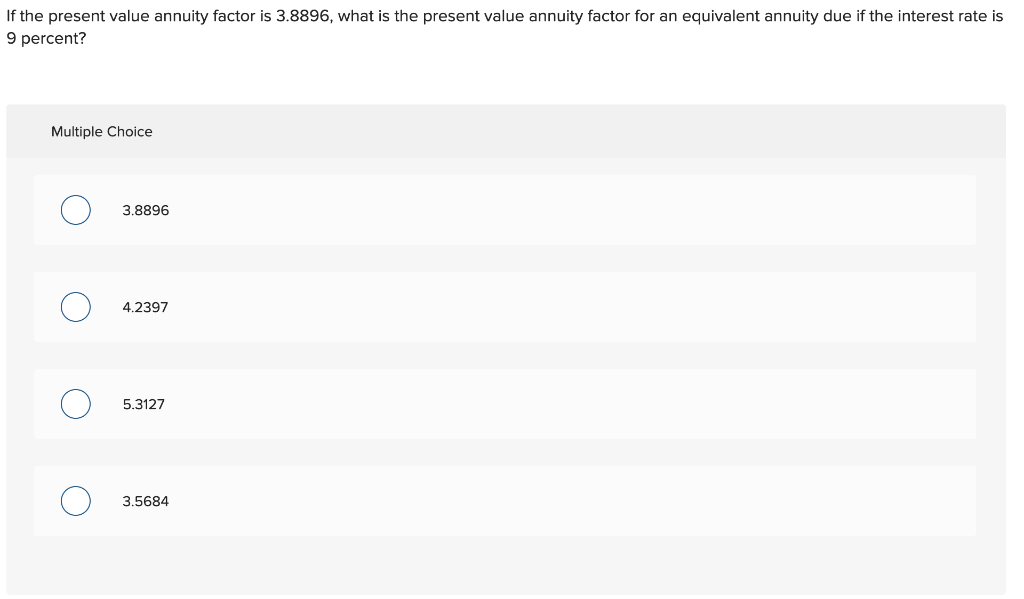Click the text 3.5684 in the fourth option
Image resolution: width=1024 pixels, height=599 pixels.
pyautogui.click(x=145, y=501)
